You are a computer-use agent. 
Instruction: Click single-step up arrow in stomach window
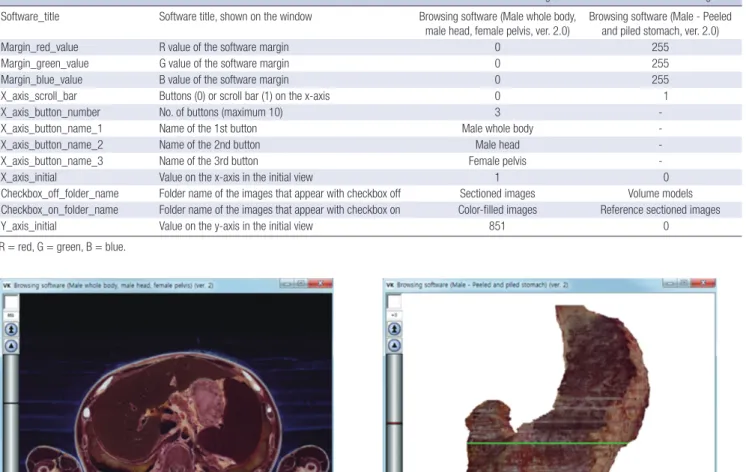click(x=394, y=345)
